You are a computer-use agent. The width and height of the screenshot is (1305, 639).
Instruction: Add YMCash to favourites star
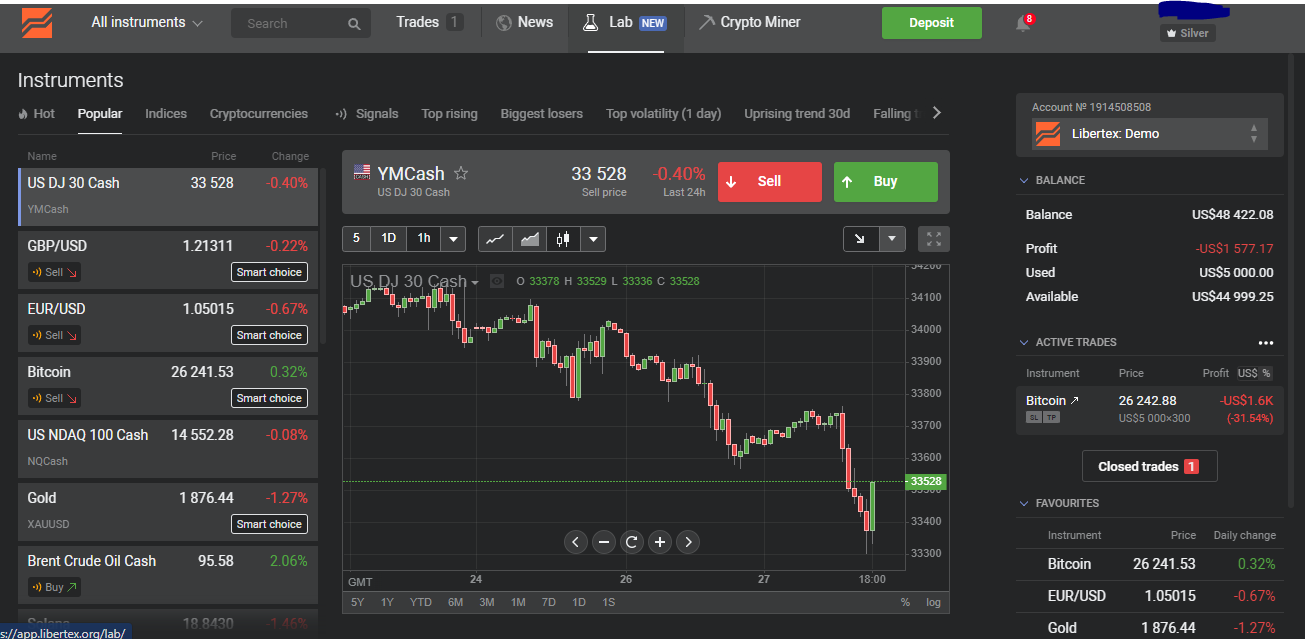click(461, 173)
